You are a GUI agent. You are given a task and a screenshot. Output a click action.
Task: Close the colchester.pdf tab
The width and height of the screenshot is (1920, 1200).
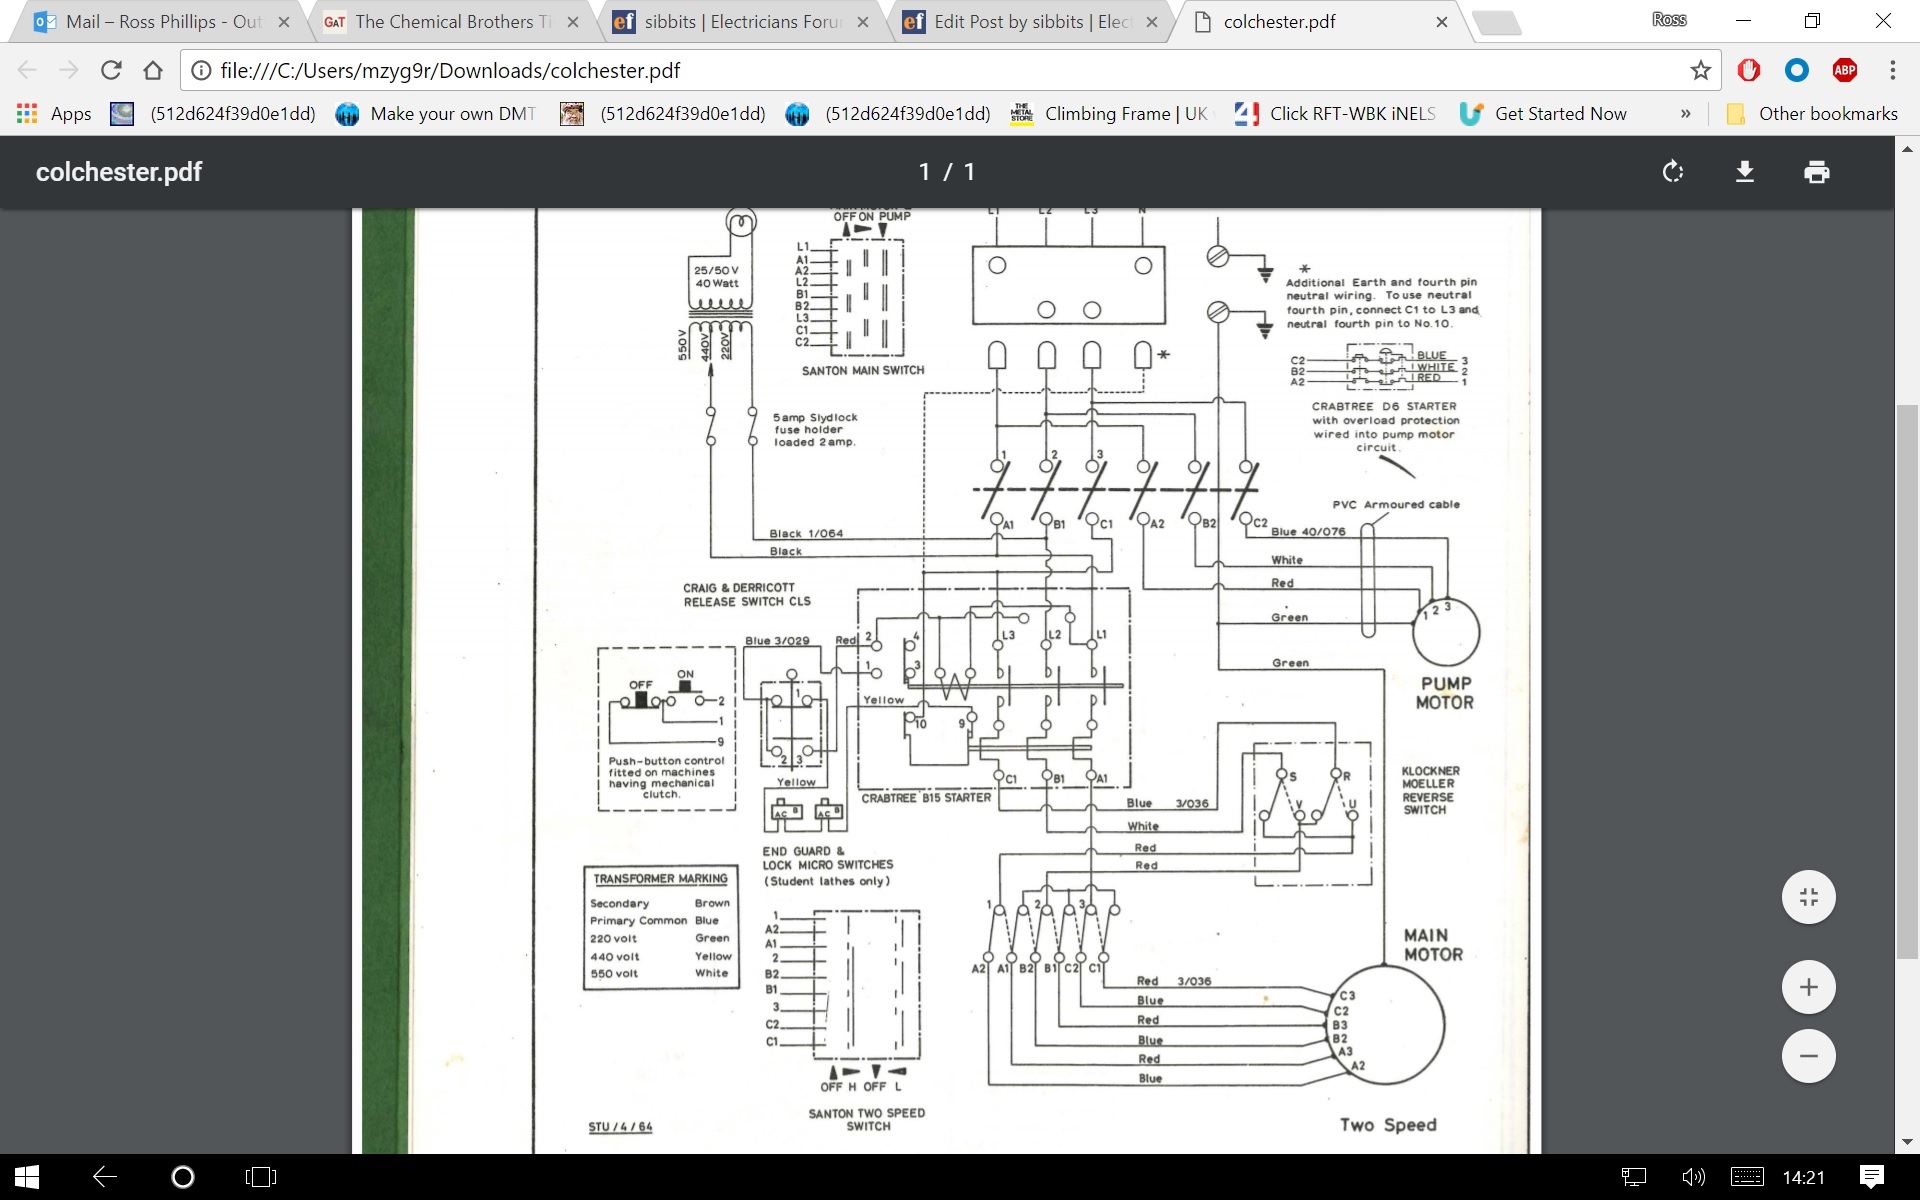(x=1441, y=22)
